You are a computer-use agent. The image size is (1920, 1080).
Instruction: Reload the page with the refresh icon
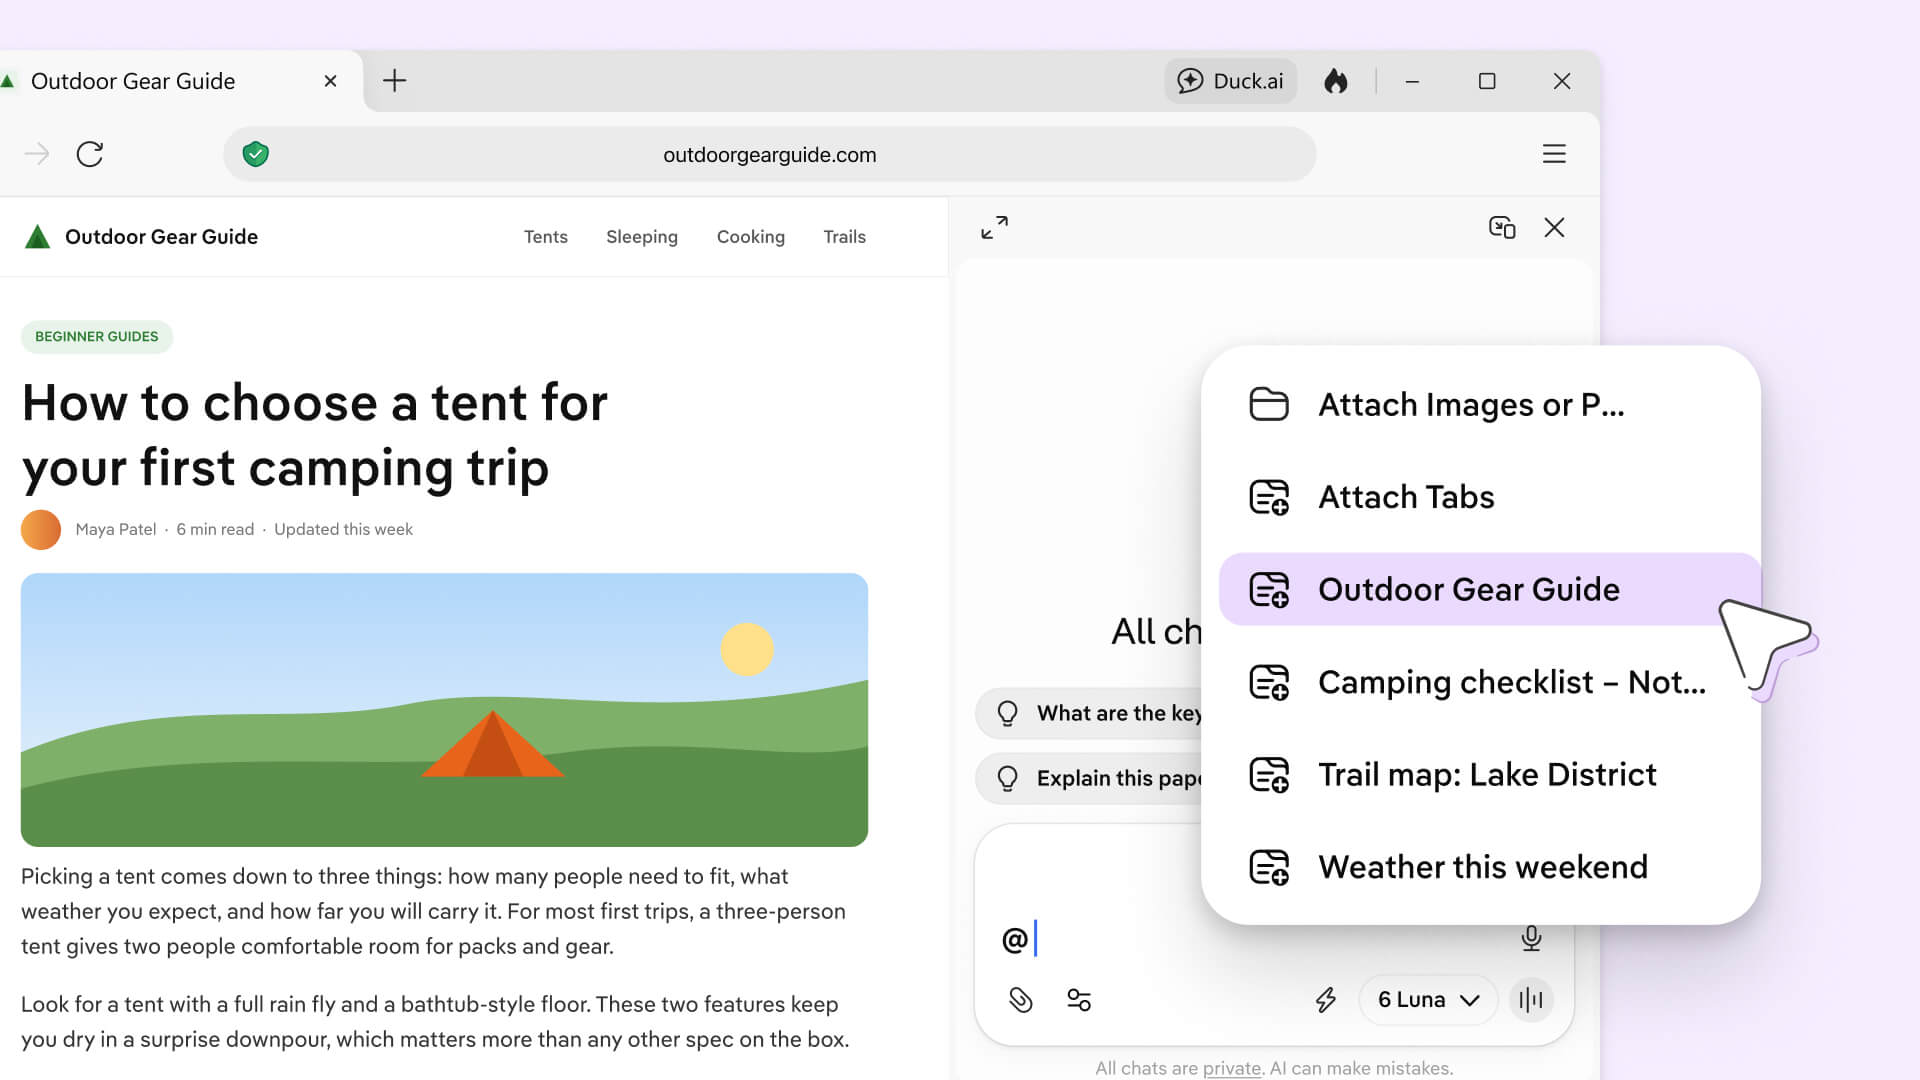tap(90, 154)
